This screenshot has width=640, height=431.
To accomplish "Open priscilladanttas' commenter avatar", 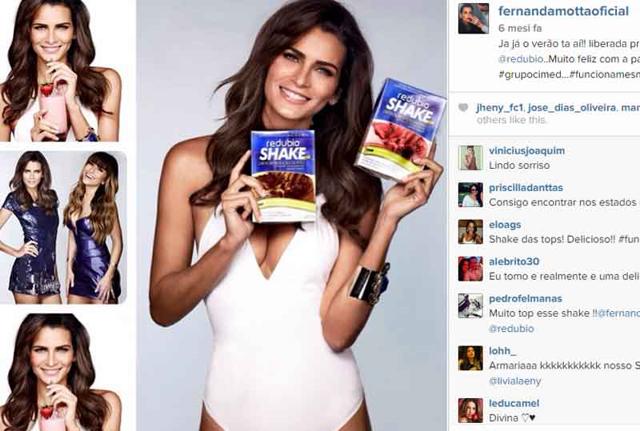I will tap(470, 195).
